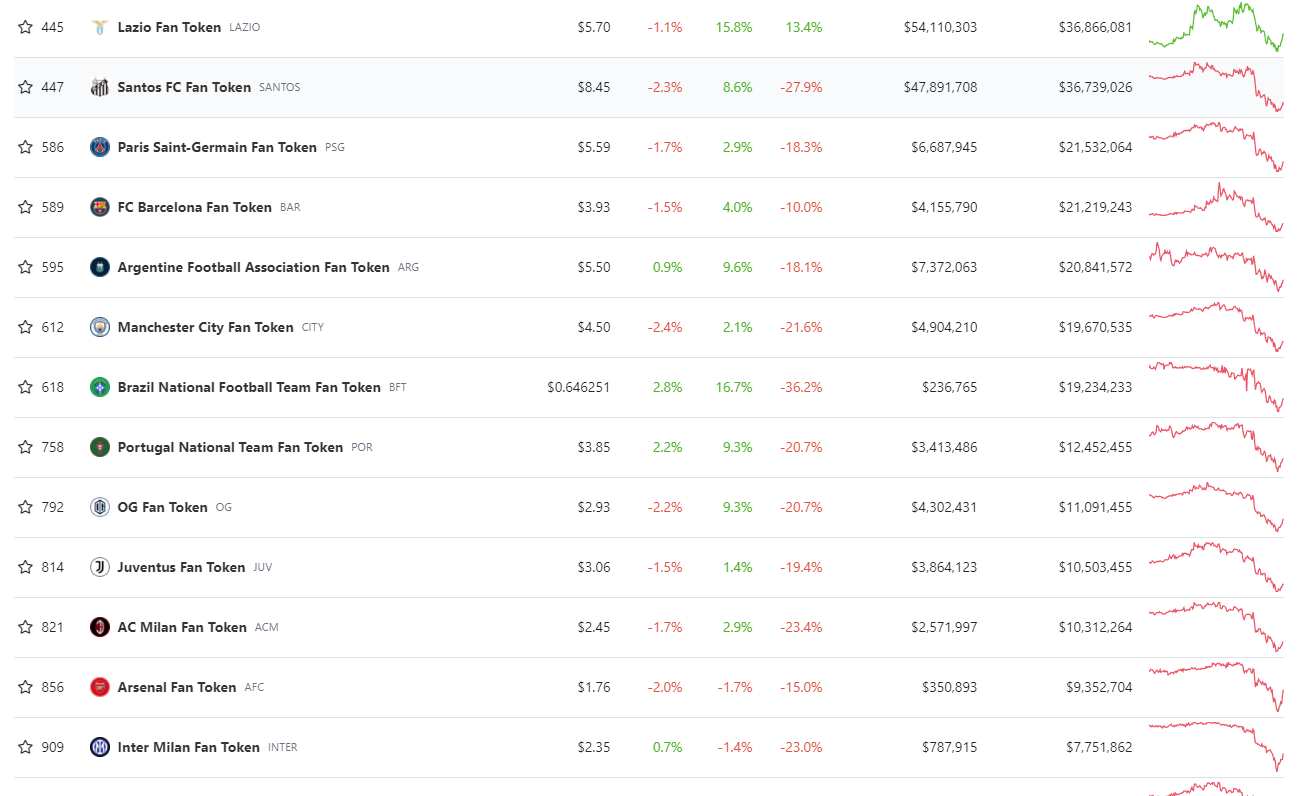Open the Santos FC Fan Token link
The image size is (1298, 796).
click(184, 87)
